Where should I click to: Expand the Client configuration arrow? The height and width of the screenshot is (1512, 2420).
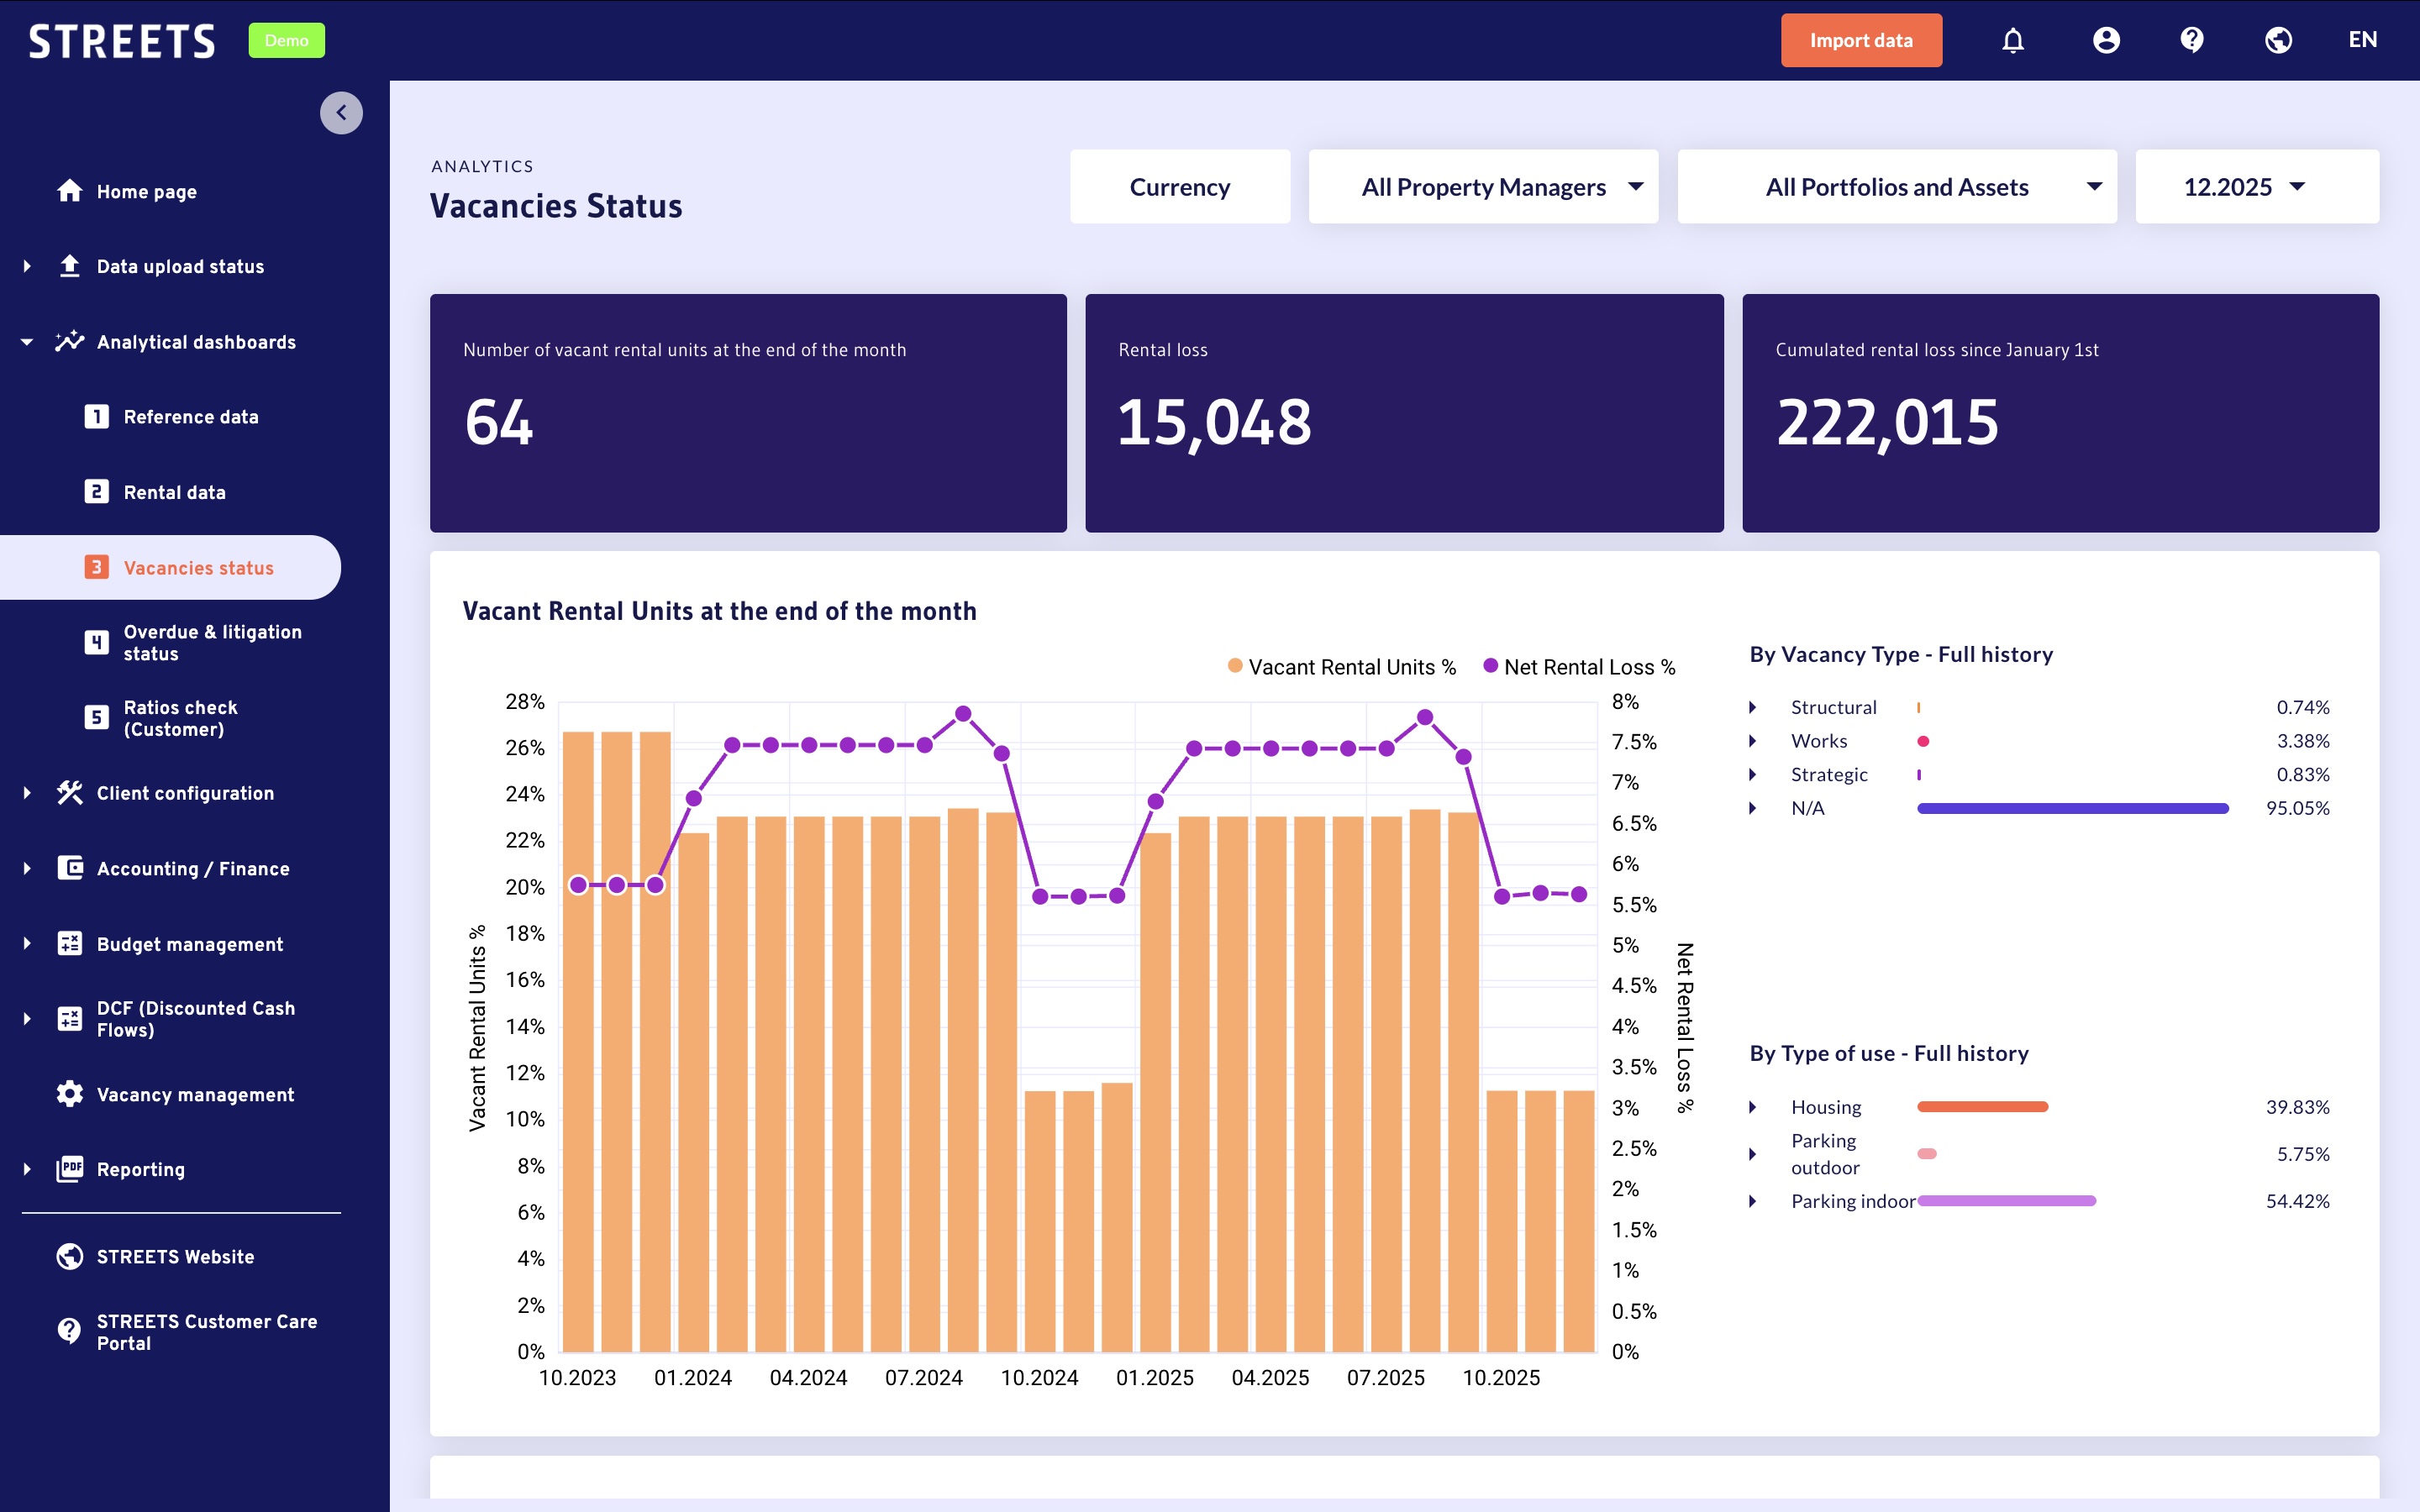tap(28, 793)
